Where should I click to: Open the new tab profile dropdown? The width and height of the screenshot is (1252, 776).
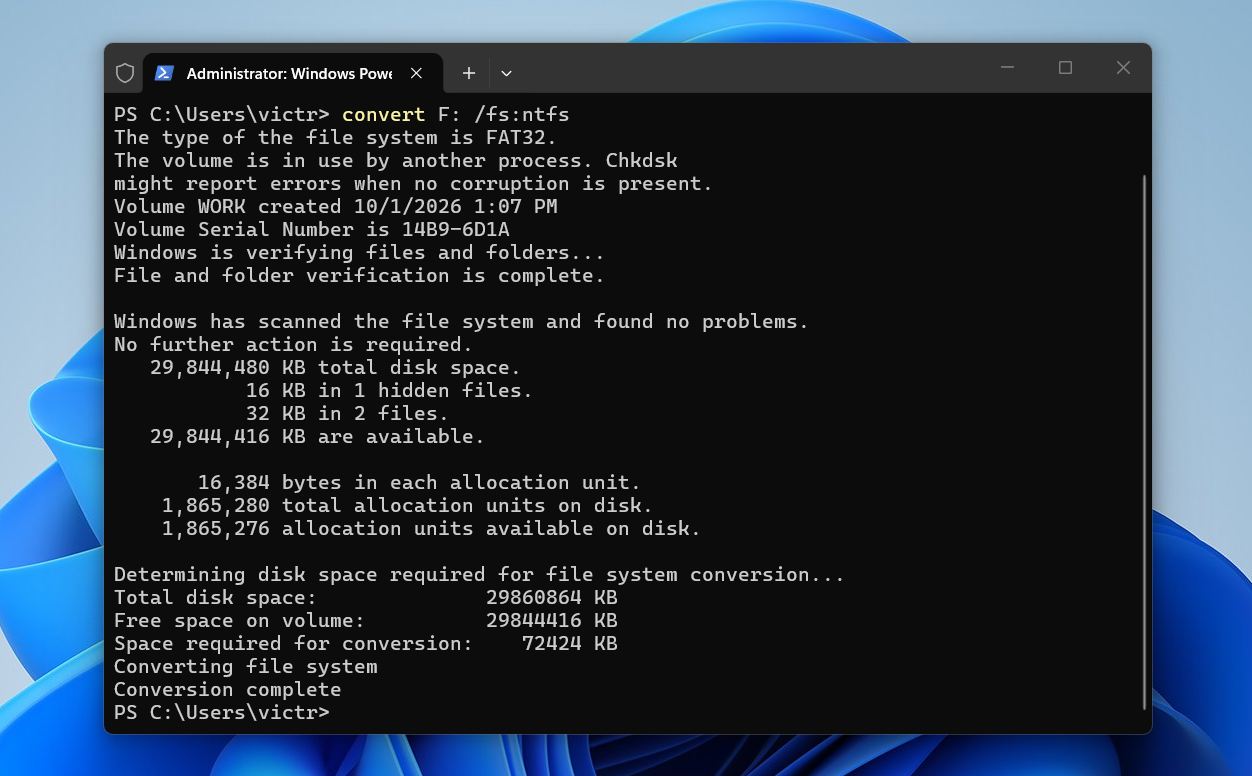(x=506, y=73)
